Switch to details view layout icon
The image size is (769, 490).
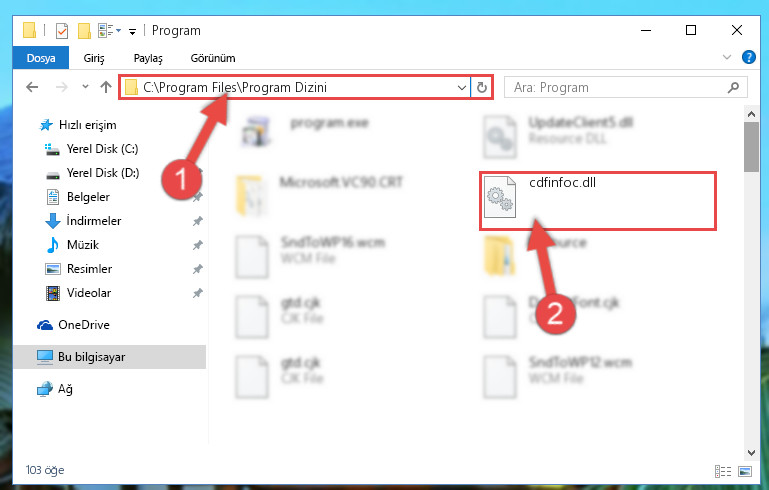coord(723,471)
